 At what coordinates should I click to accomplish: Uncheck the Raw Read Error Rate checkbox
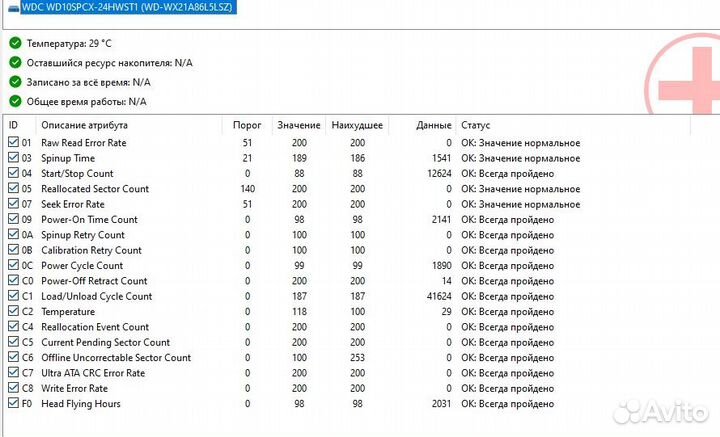point(13,143)
